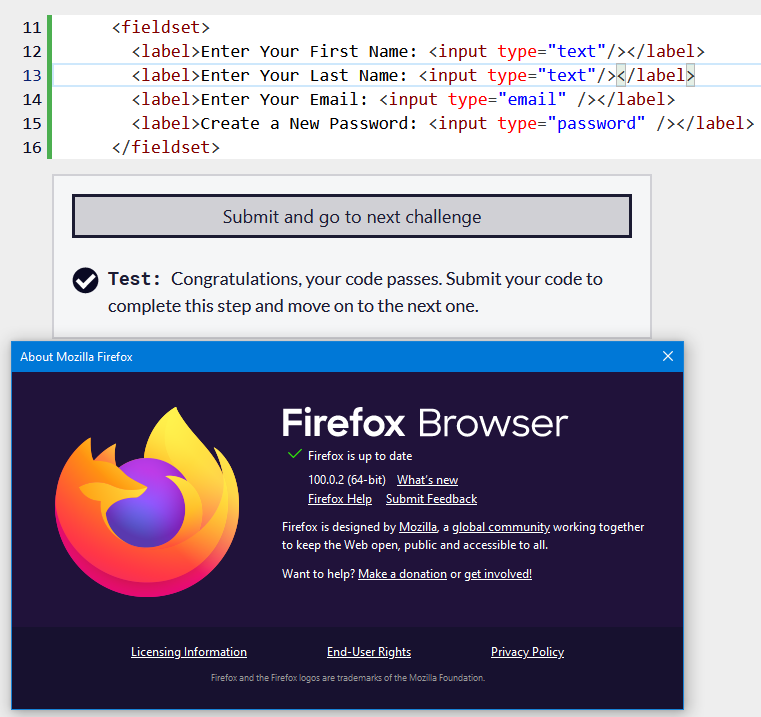Click Make a donation link

[402, 574]
